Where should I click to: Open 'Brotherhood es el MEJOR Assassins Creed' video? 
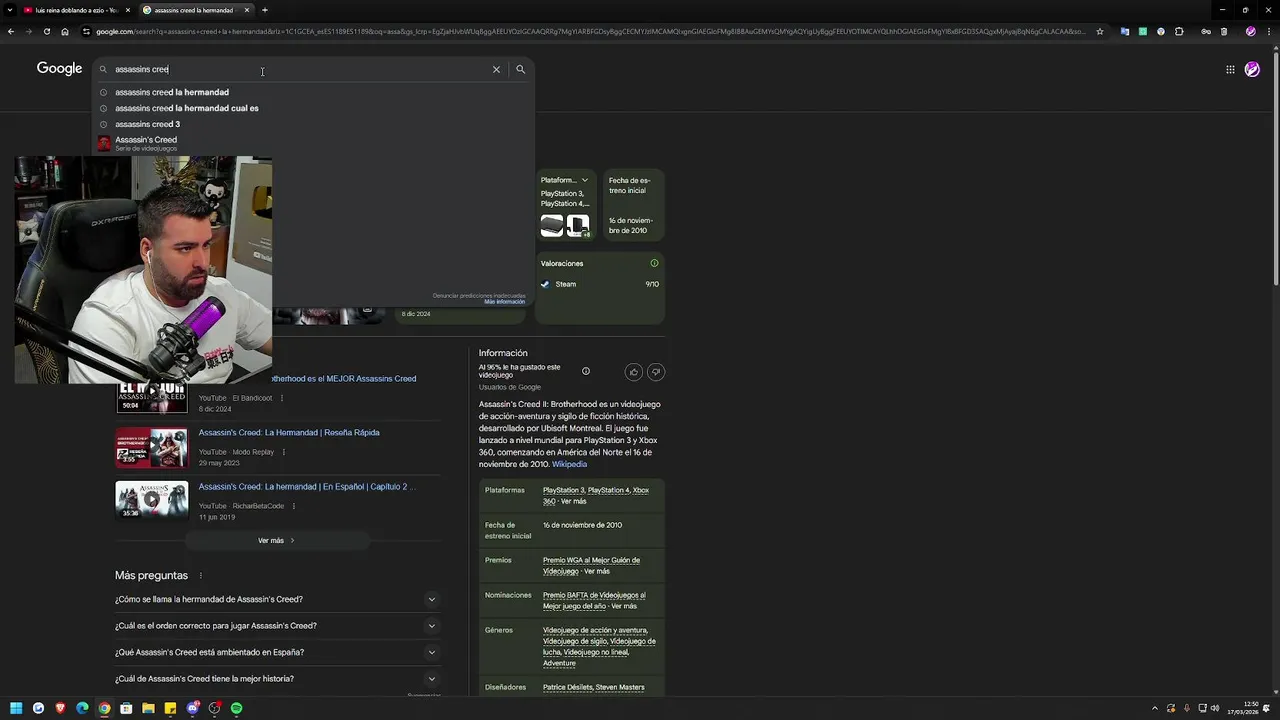click(x=344, y=378)
